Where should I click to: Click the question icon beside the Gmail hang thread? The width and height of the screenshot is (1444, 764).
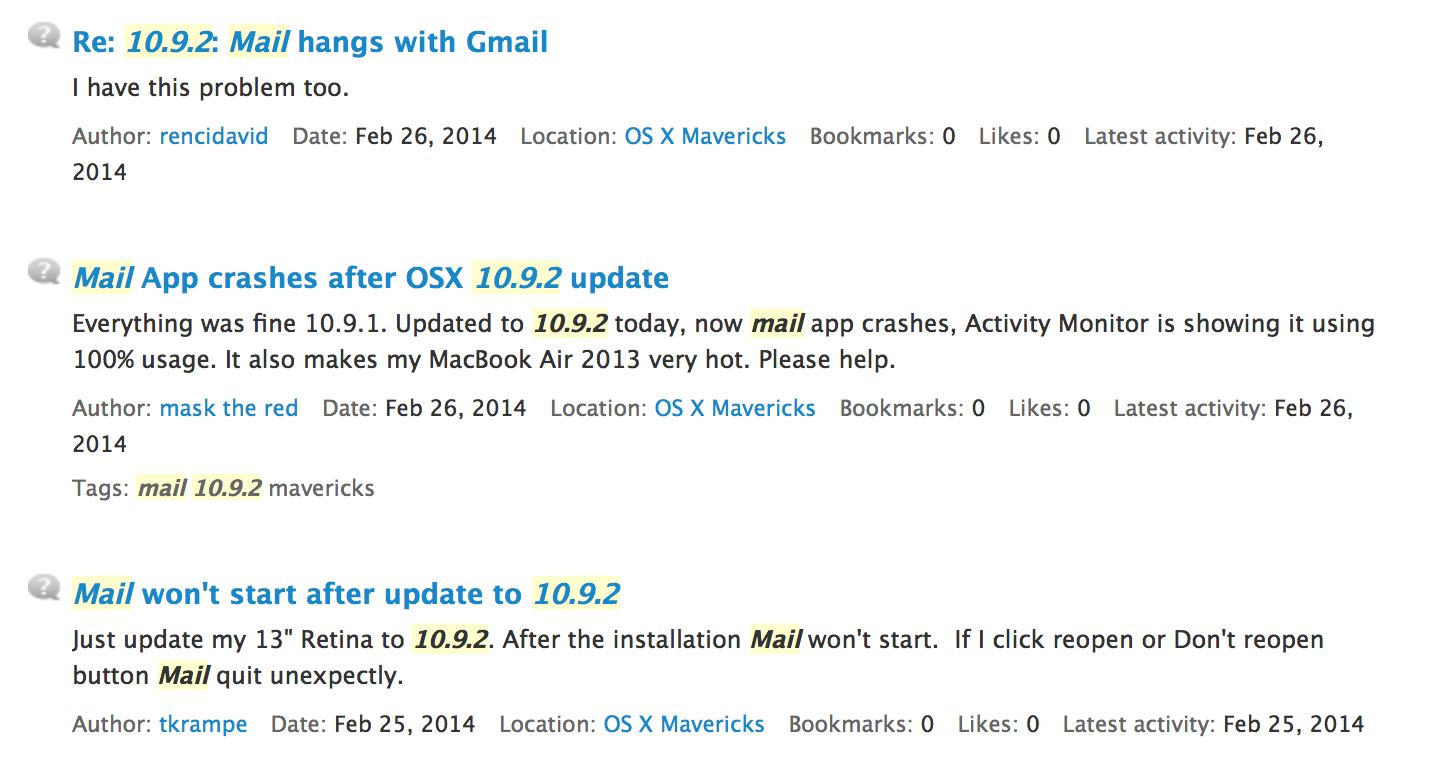44,37
